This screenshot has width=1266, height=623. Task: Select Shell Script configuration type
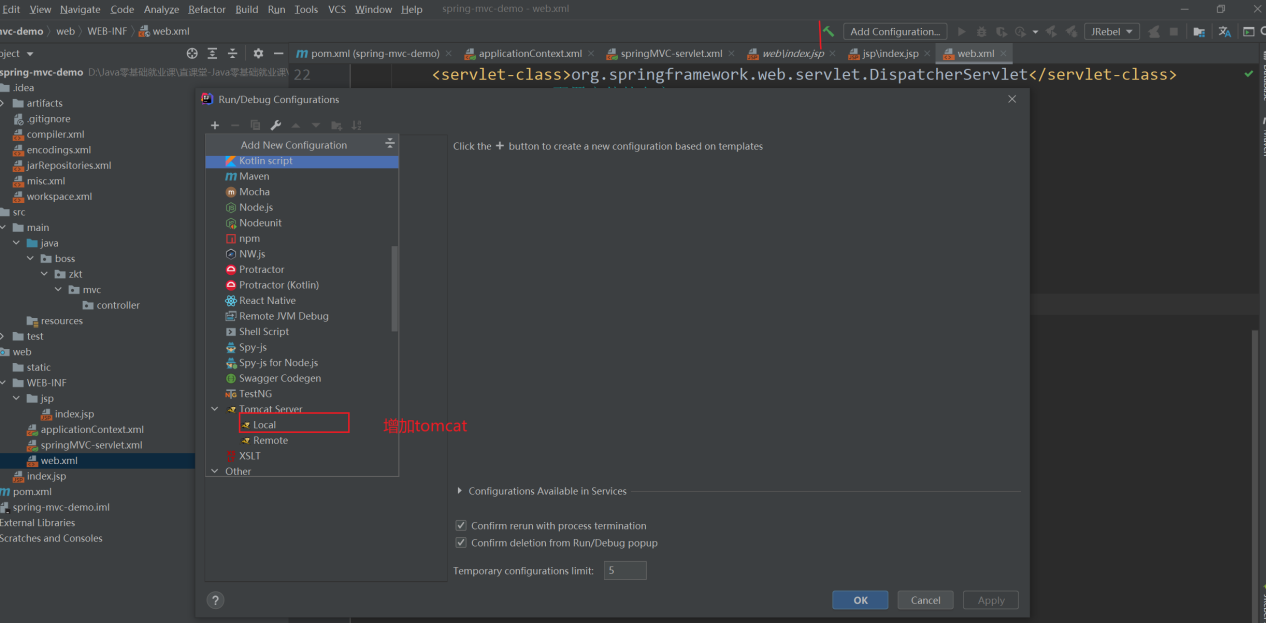(302, 331)
